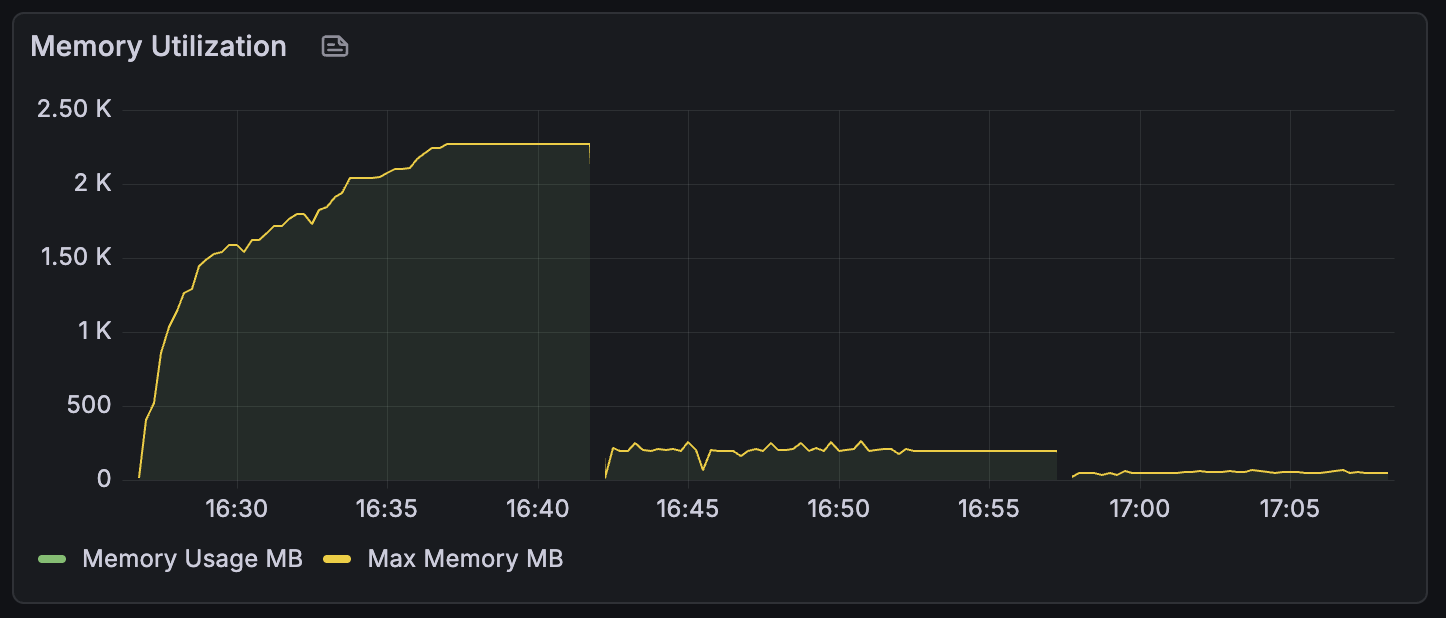Viewport: 1446px width, 618px height.
Task: Click the 16:55 time axis label
Action: click(988, 508)
